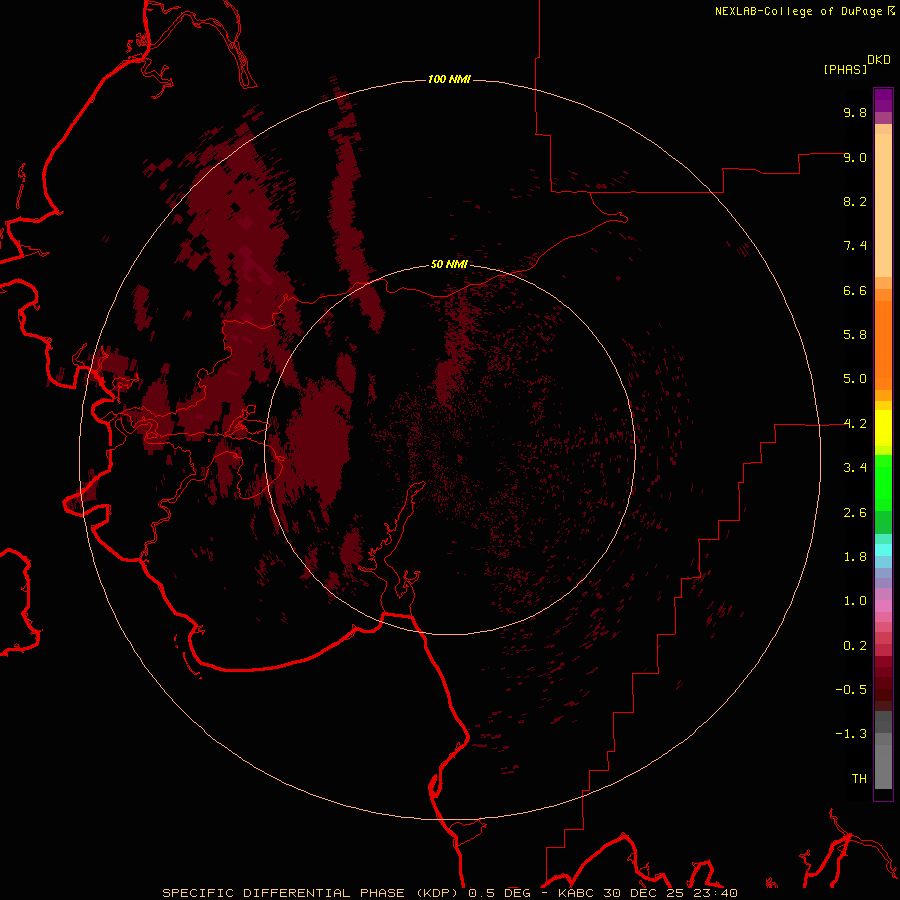Click the 8.2 legend scale value
Viewport: 900px width, 900px height.
(855, 201)
